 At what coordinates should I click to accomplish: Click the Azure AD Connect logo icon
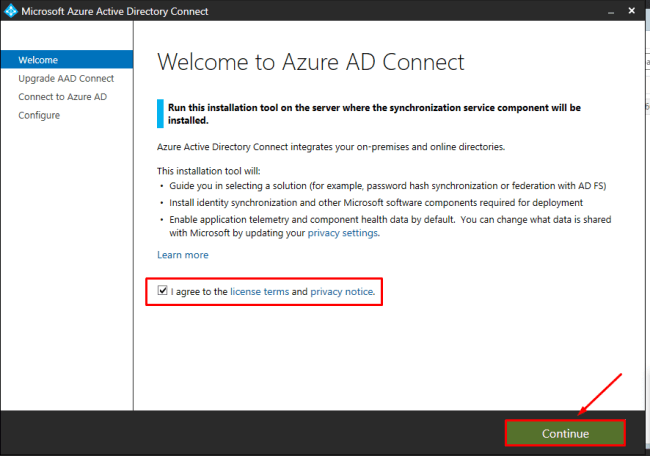tap(10, 11)
